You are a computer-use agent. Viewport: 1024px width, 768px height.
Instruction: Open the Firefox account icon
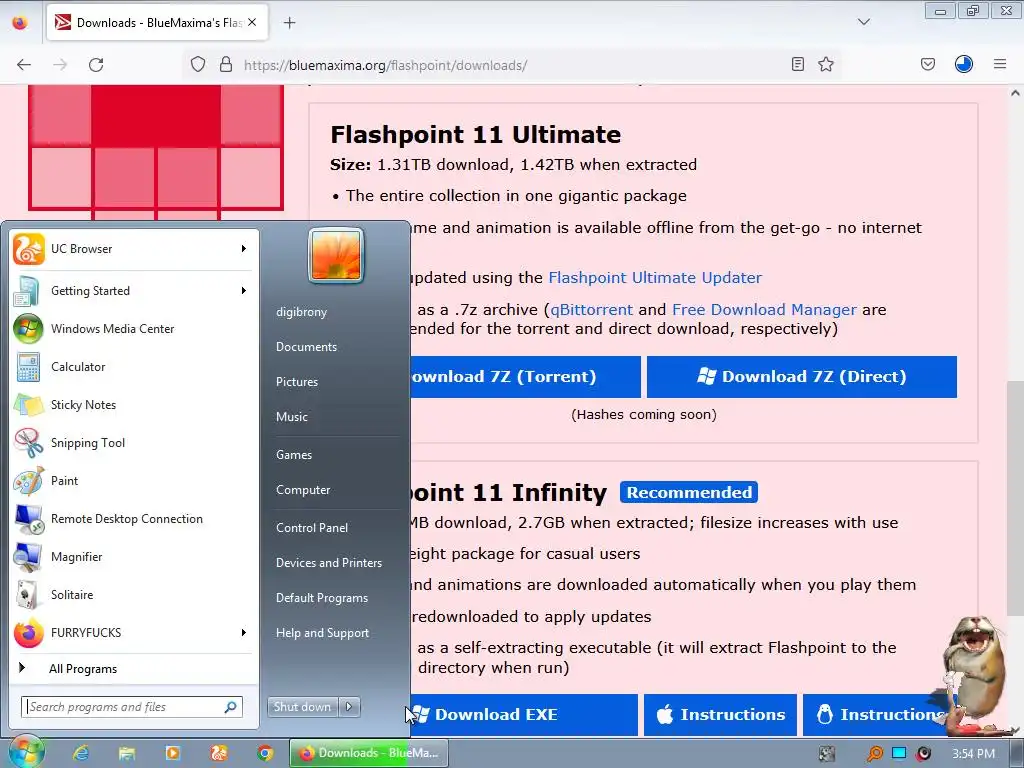point(964,64)
